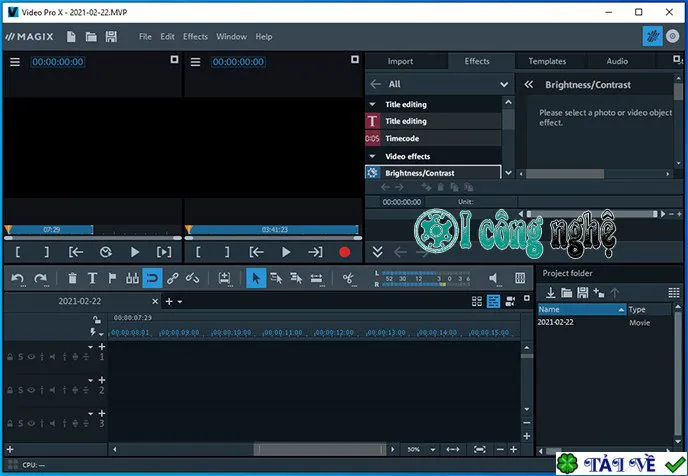The height and width of the screenshot is (476, 688).
Task: Open the All category dropdown in Effects
Action: pos(504,84)
